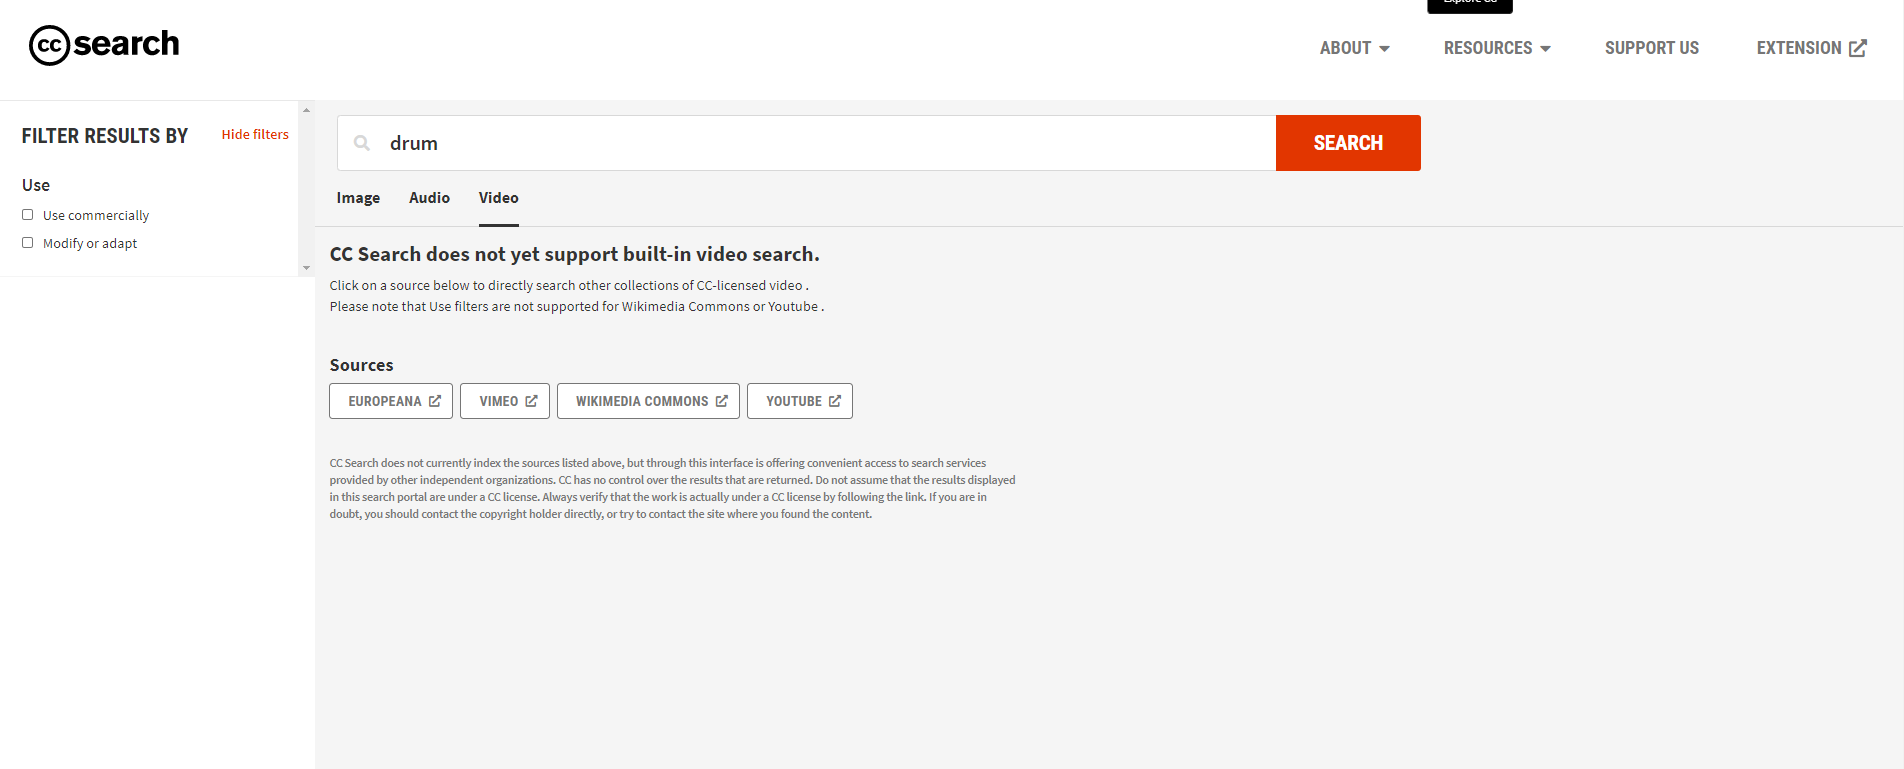Open the ABOUT menu
Screen dimensions: 1904x769
click(x=1355, y=48)
